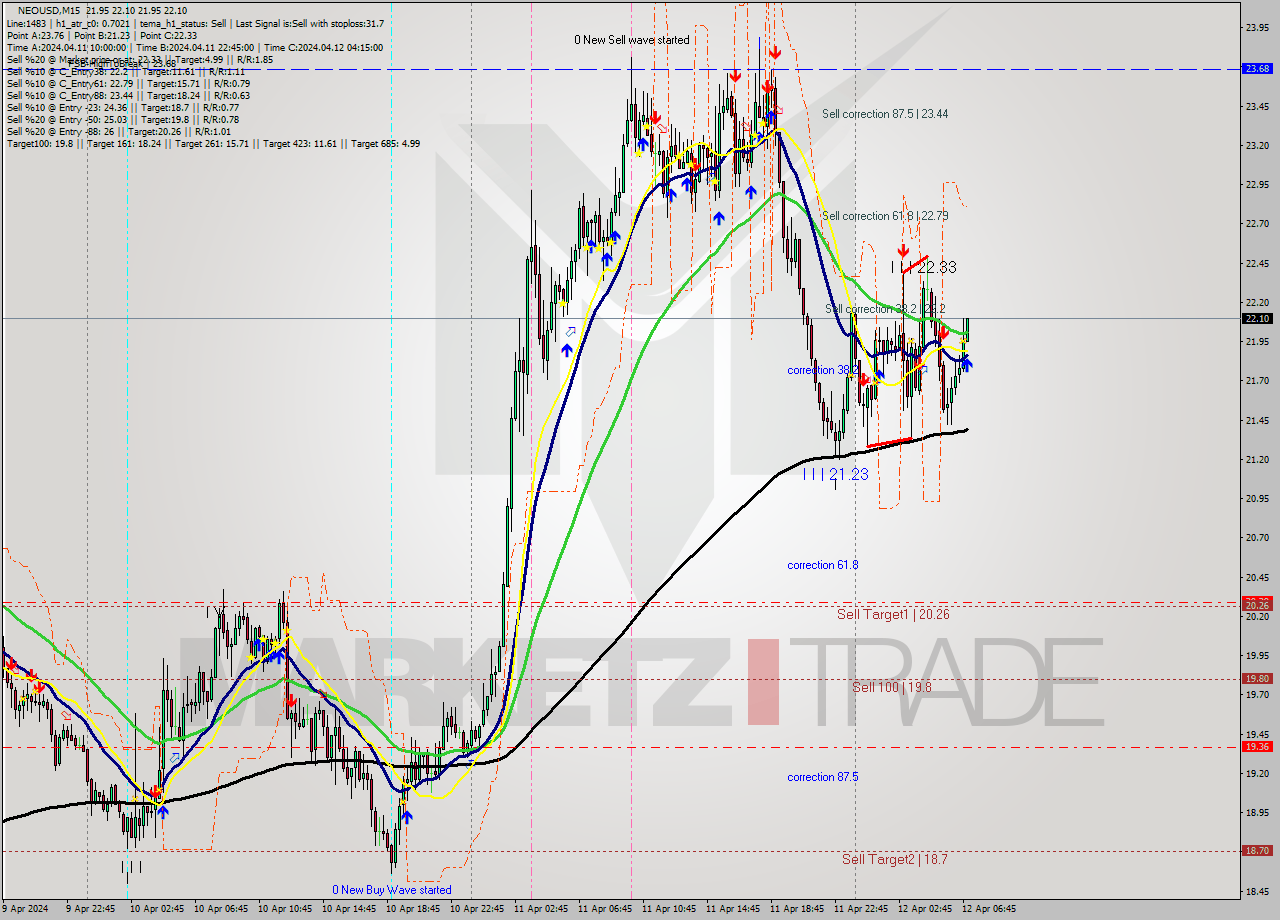Click the red sell arrow beside 22.33 label
This screenshot has height=920, width=1280.
click(903, 250)
